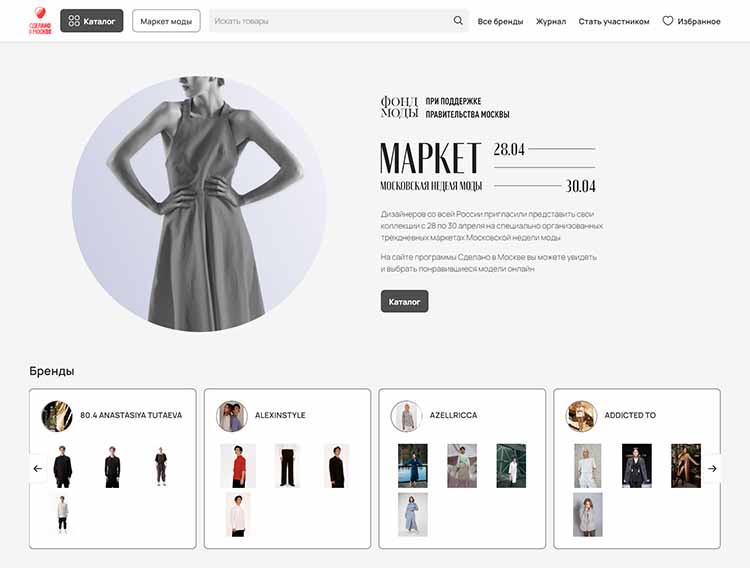
Task: Click the search magnifier icon
Action: point(458,21)
